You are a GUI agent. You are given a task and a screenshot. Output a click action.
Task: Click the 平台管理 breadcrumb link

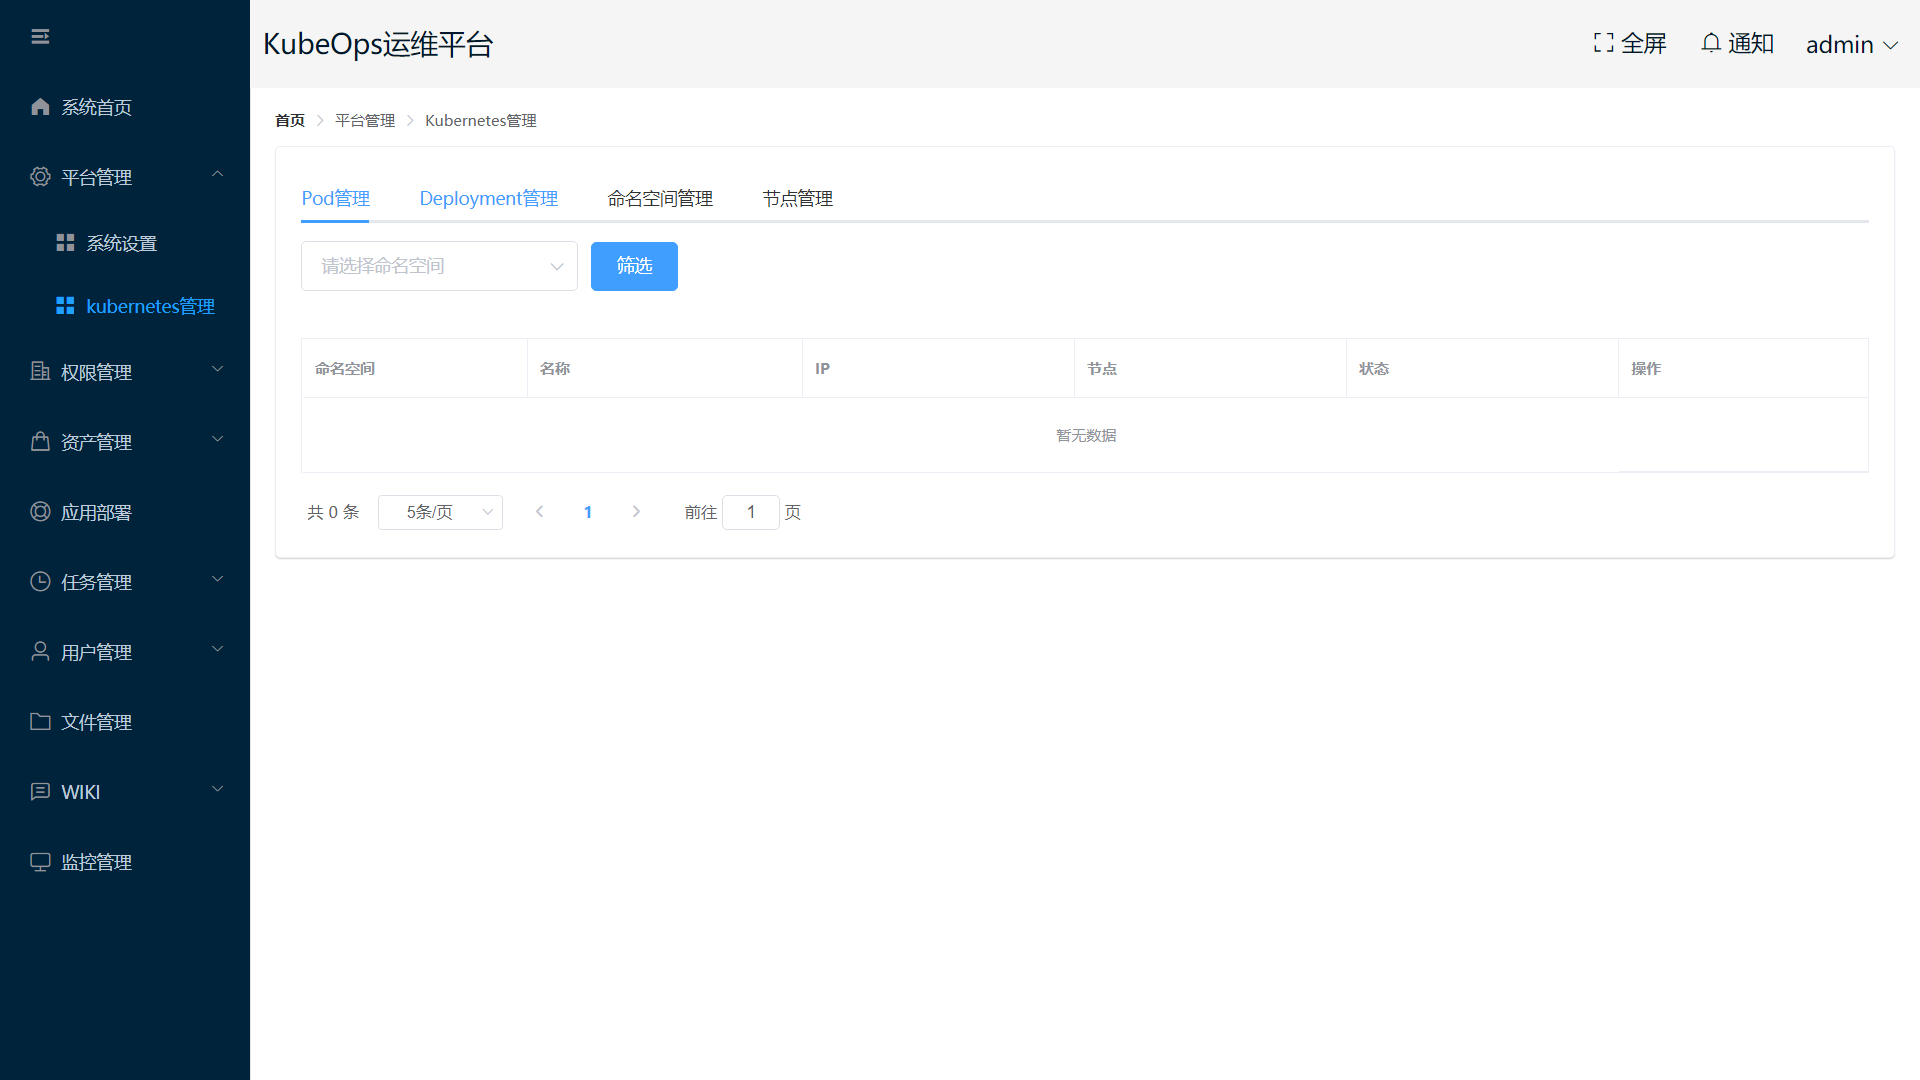tap(364, 120)
